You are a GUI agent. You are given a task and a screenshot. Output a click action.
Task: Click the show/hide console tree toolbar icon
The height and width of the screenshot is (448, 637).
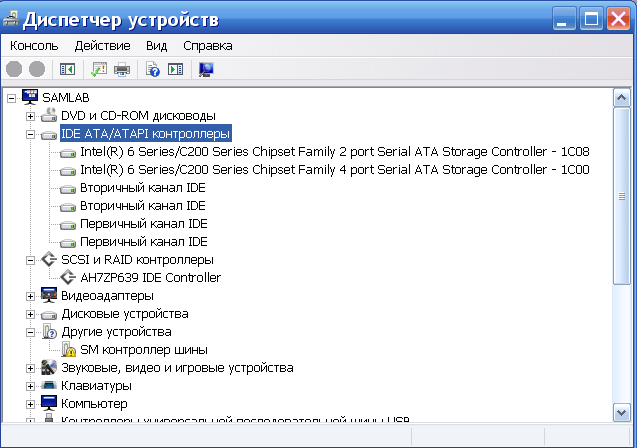(67, 69)
